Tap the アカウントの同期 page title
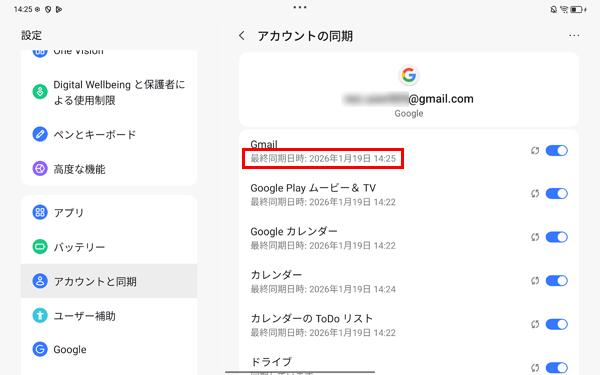Viewport: 600px width, 375px height. pos(305,36)
